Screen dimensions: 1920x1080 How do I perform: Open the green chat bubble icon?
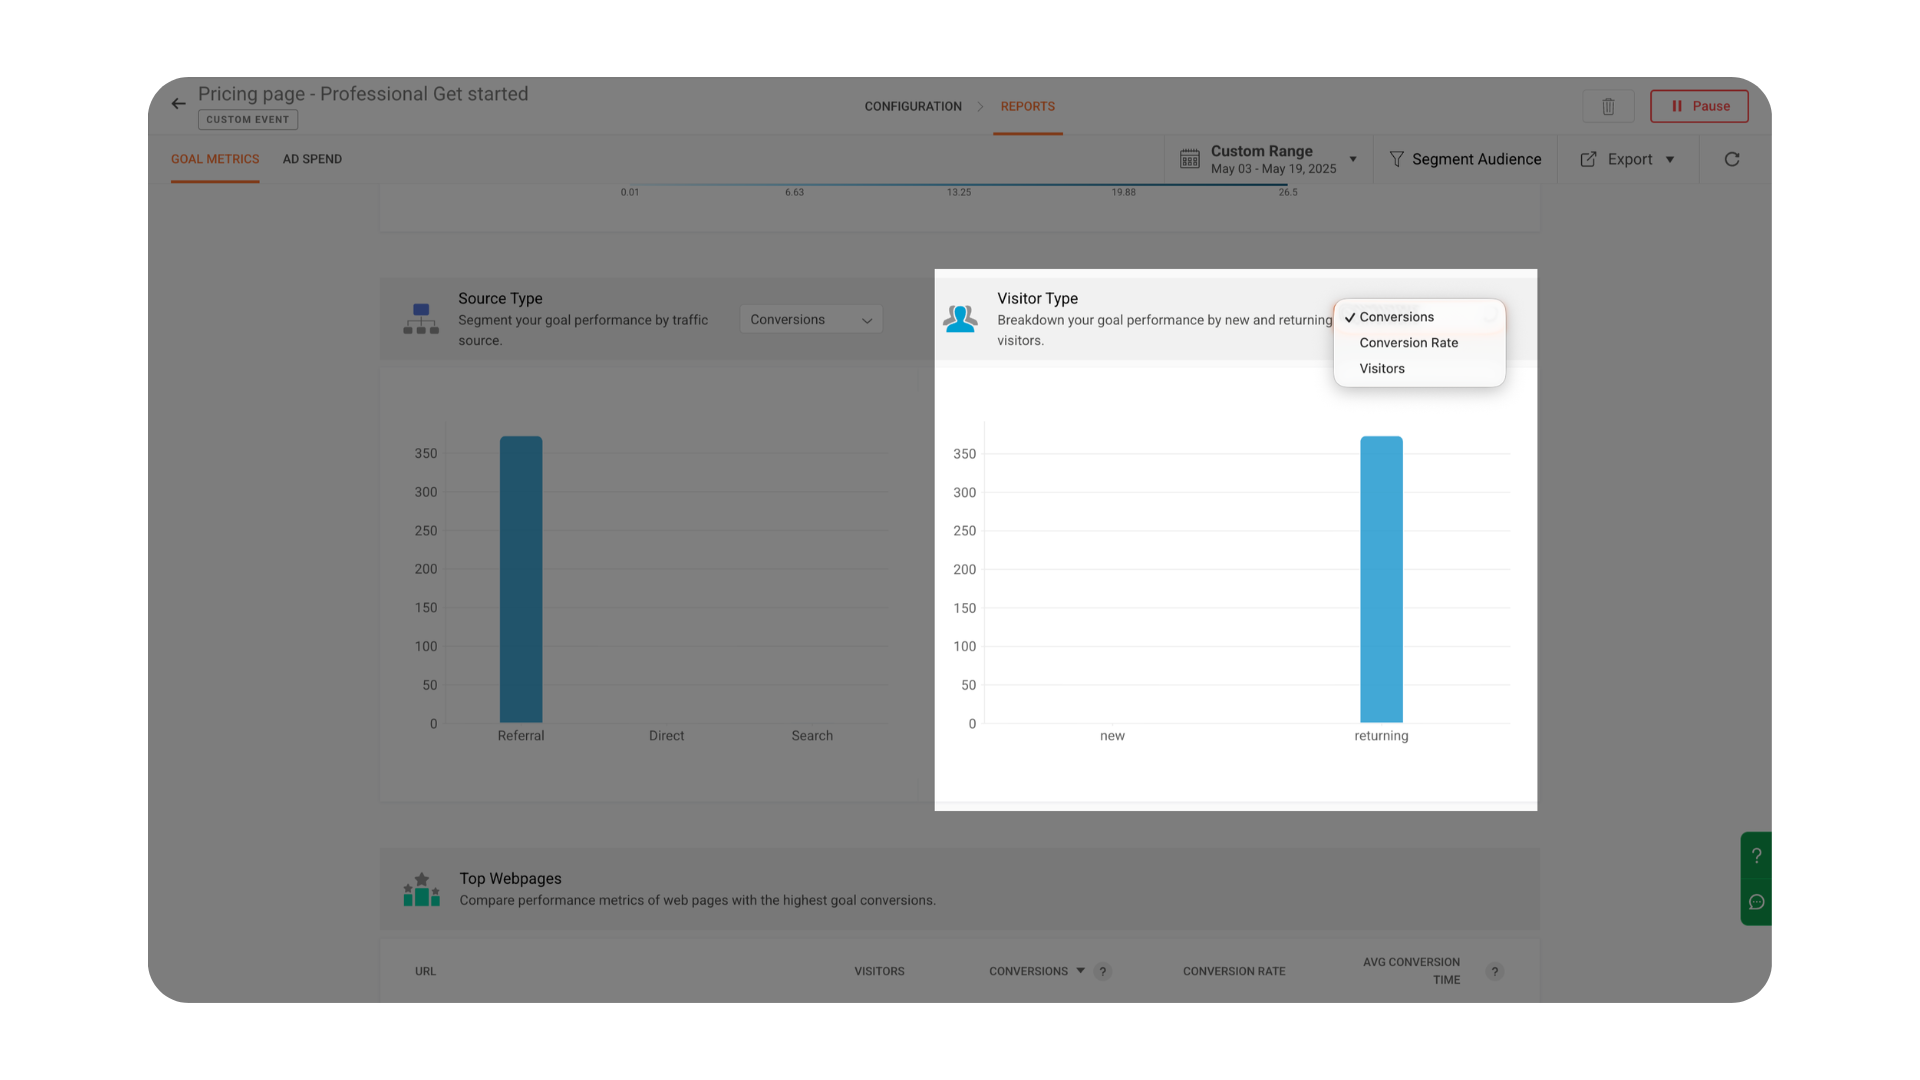tap(1756, 902)
